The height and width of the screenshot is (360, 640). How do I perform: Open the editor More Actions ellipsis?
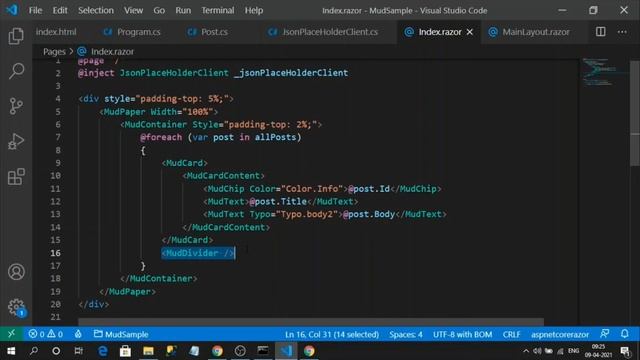pyautogui.click(x=622, y=32)
